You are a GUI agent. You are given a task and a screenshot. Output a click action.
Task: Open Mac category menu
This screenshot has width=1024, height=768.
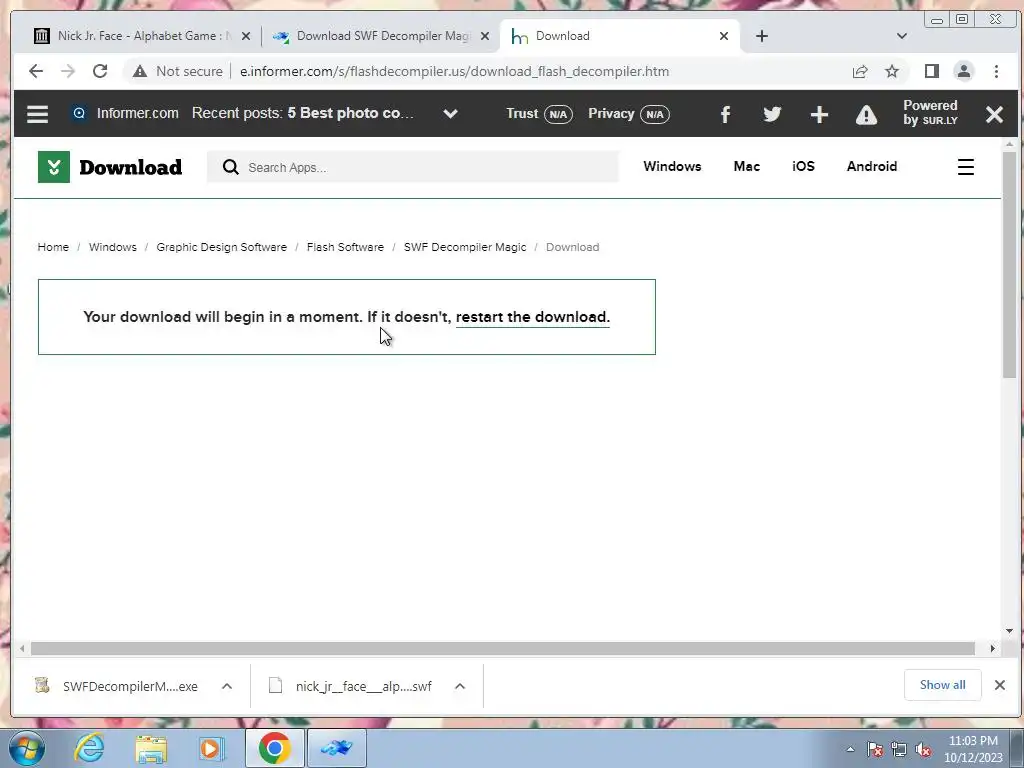coord(746,167)
